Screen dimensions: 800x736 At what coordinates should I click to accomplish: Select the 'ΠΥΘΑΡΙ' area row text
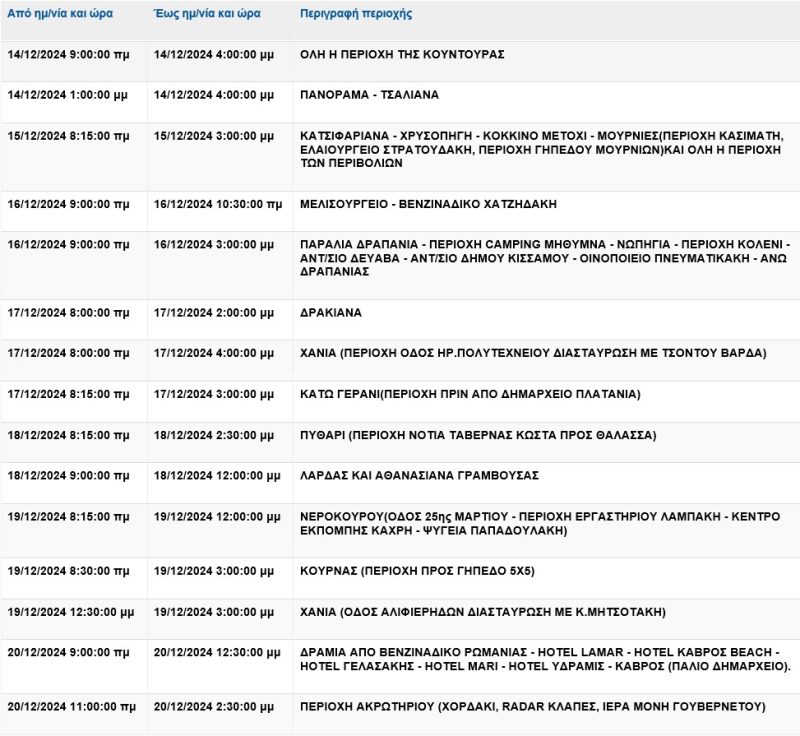click(478, 436)
